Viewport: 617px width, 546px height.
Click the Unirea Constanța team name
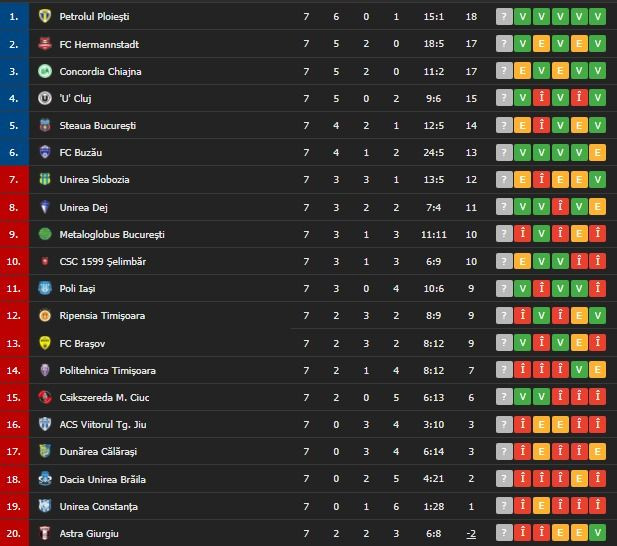tap(99, 506)
